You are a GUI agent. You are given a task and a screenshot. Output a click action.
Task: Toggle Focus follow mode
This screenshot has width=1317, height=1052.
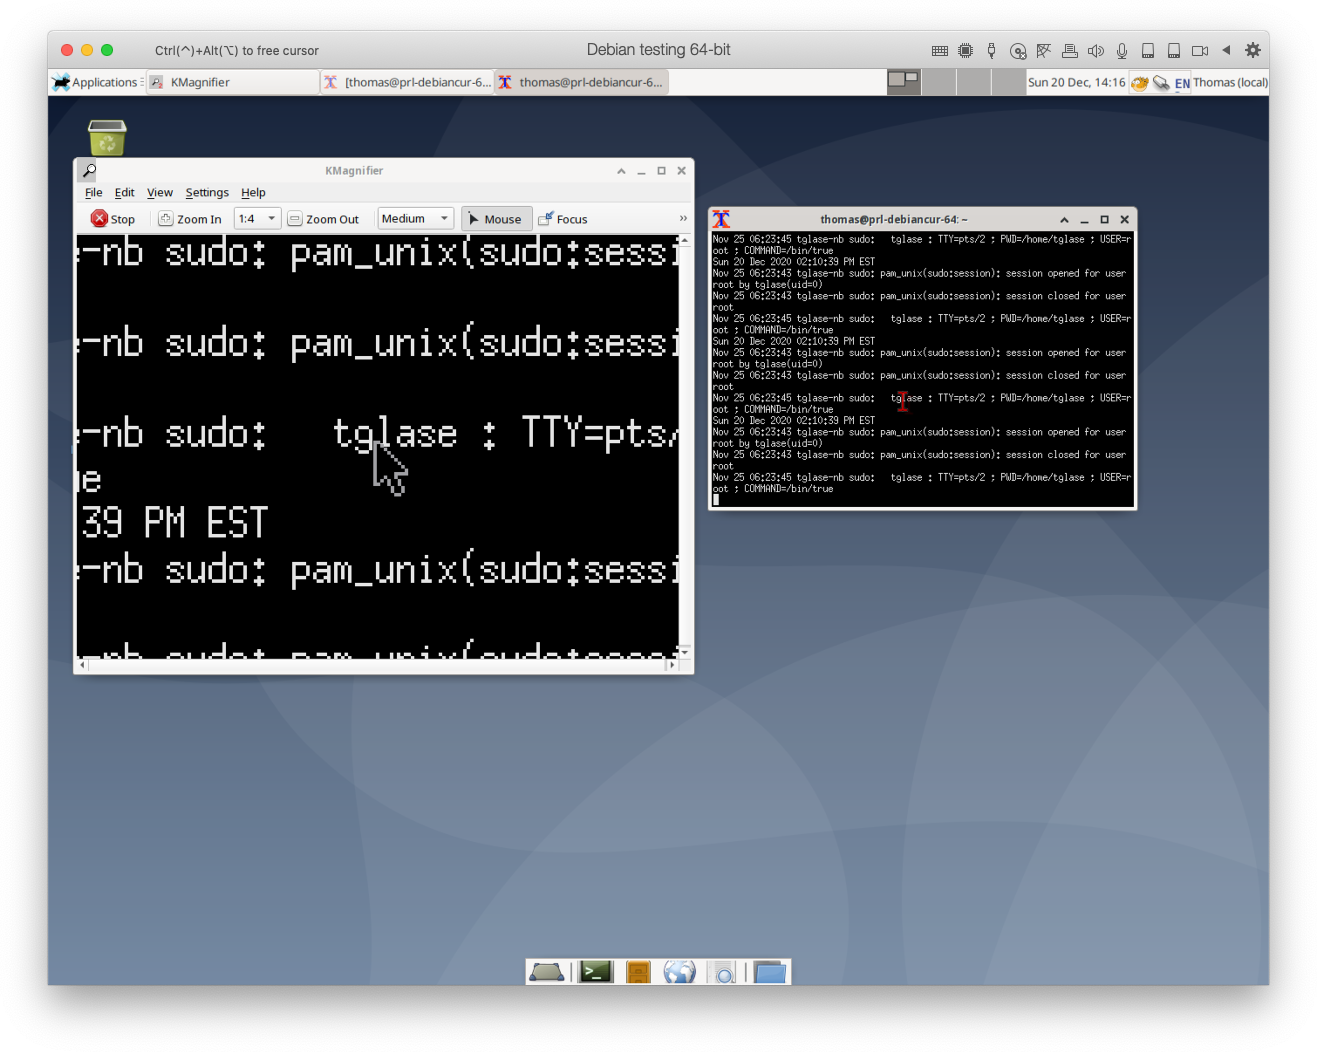click(563, 219)
